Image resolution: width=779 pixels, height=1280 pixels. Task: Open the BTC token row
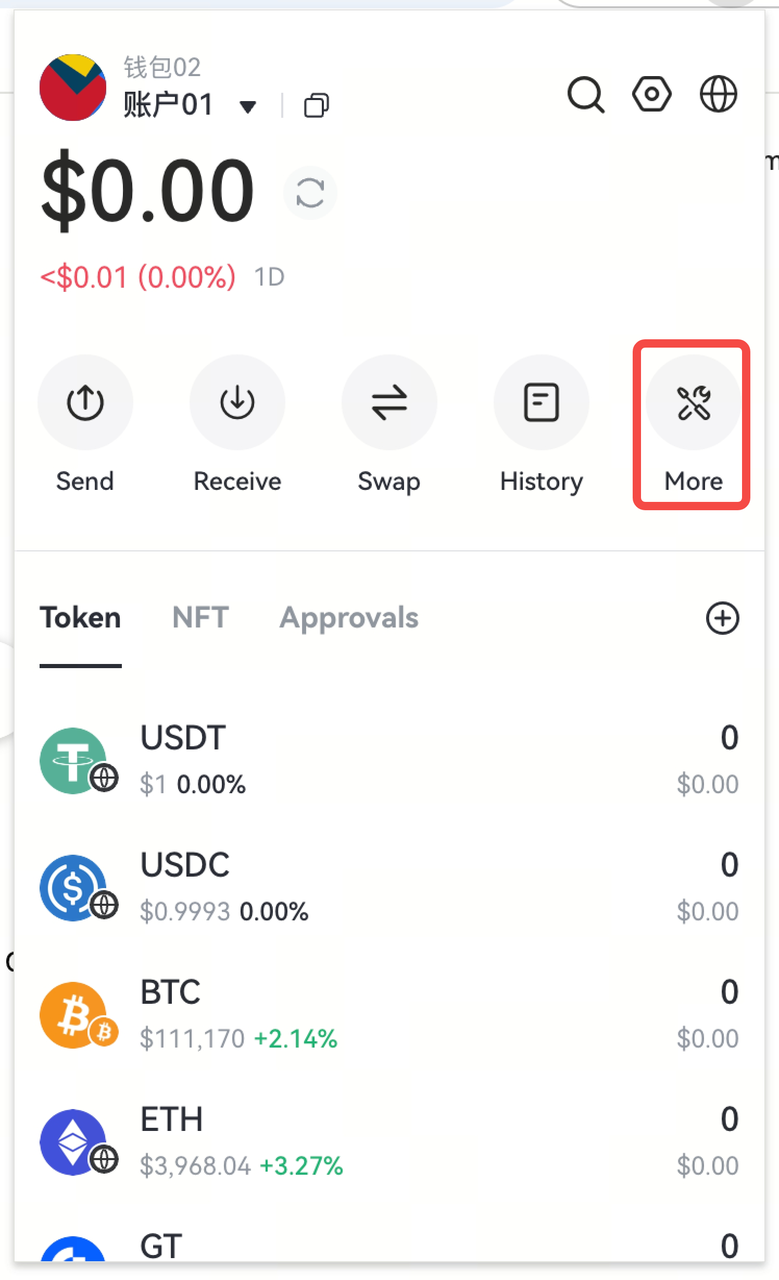coord(388,1014)
